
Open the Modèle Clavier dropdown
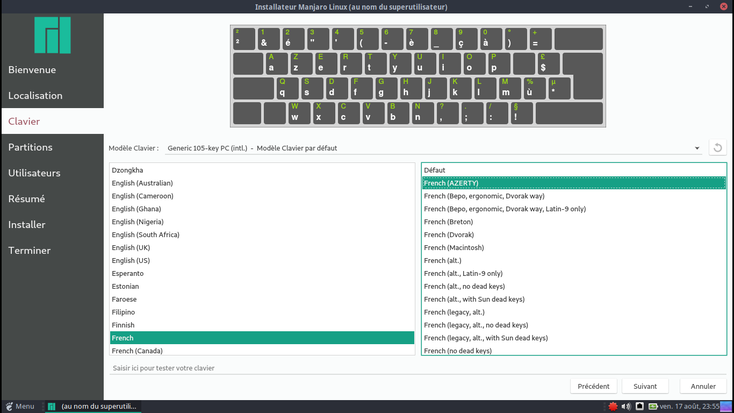click(433, 148)
